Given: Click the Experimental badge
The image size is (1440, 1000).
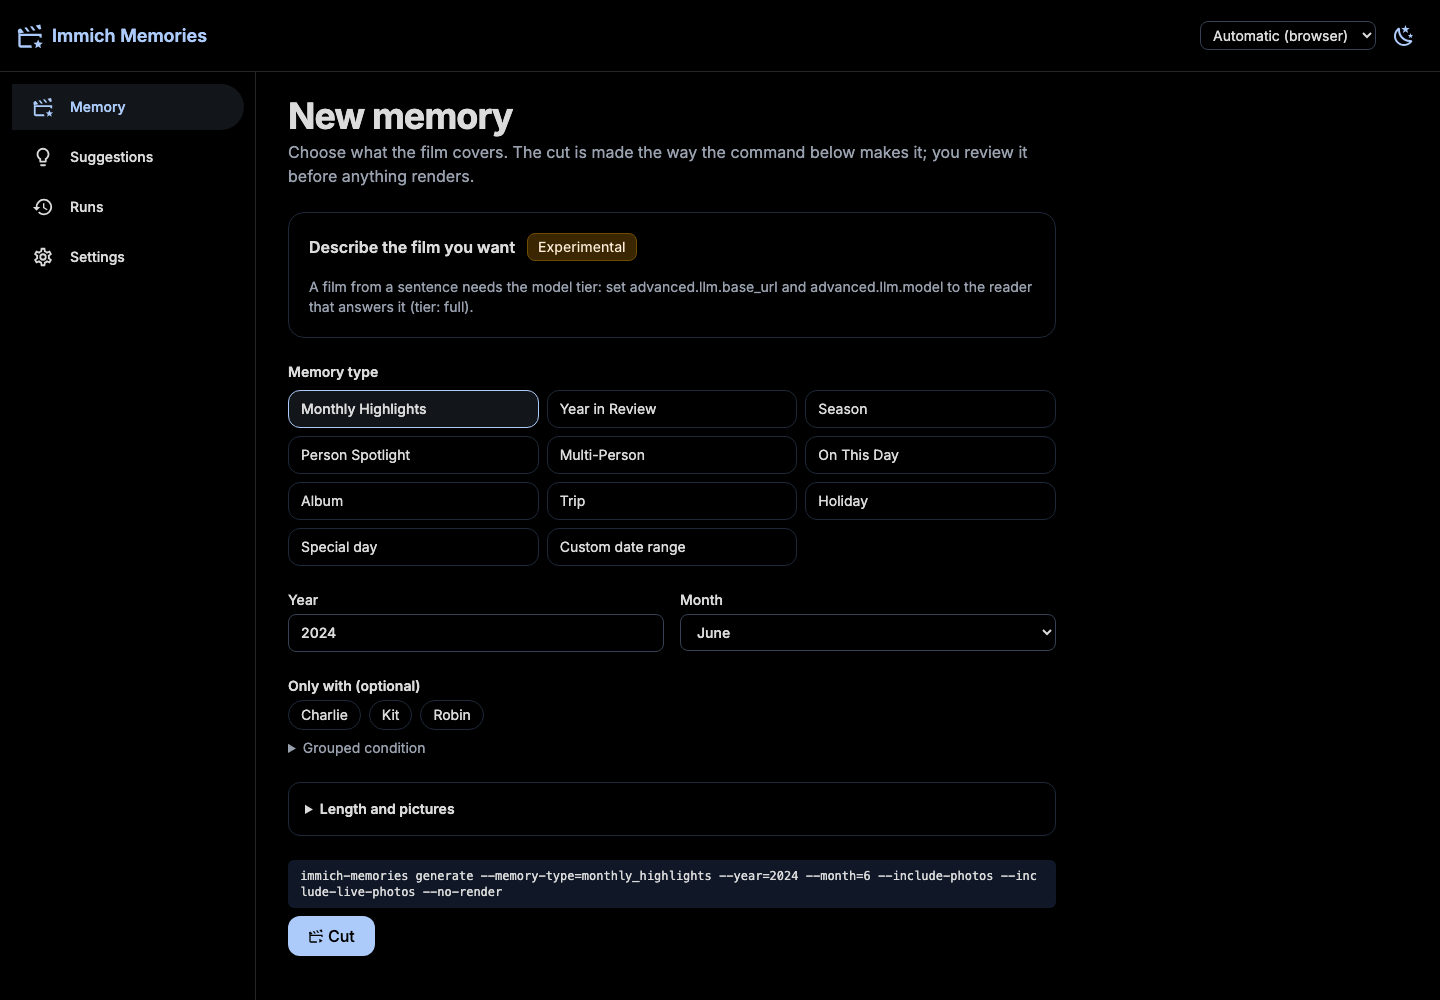Looking at the screenshot, I should click(582, 247).
